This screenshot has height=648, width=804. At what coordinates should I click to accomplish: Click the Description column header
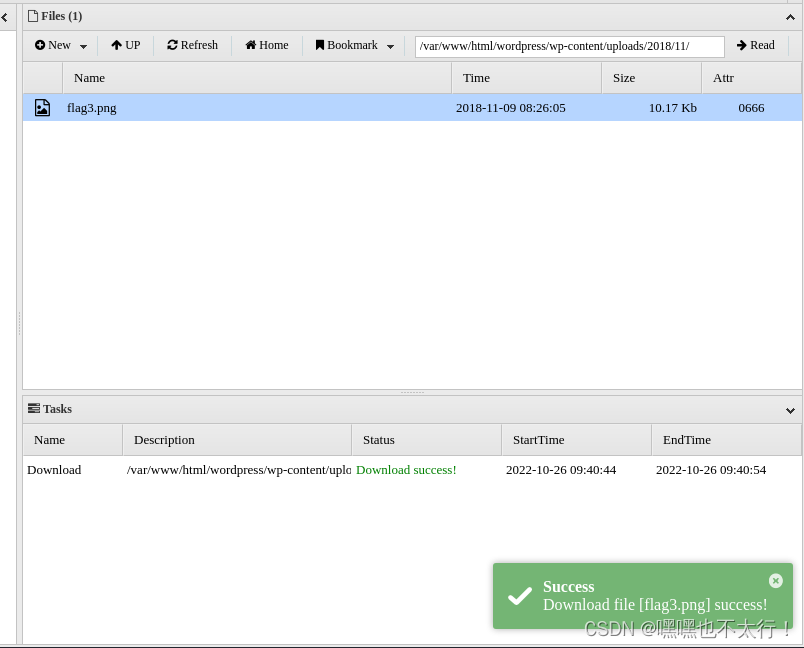[237, 440]
